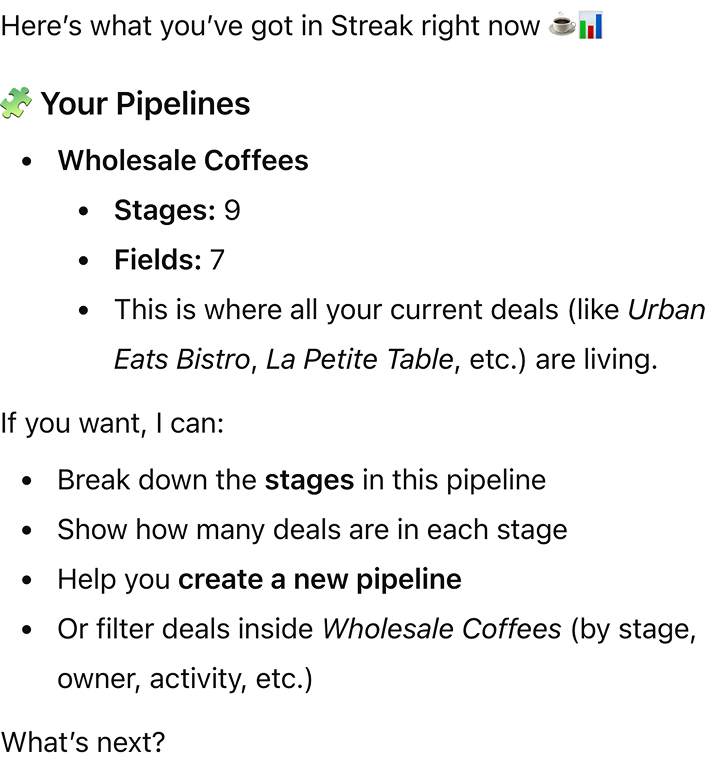Click bold "create a new pipeline" text
This screenshot has width=706, height=772.
(320, 579)
